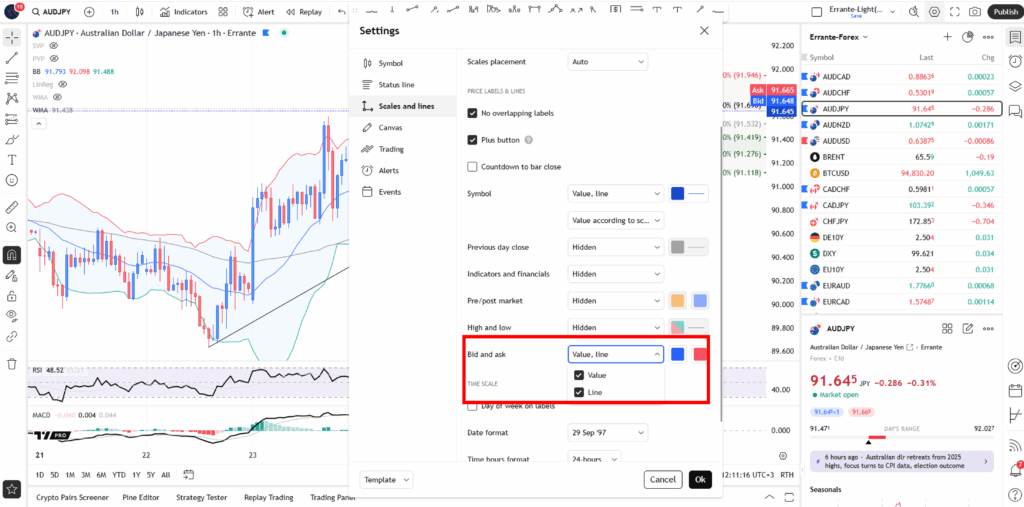The height and width of the screenshot is (507, 1024).
Task: Create an Alert from top toolbar
Action: [259, 12]
